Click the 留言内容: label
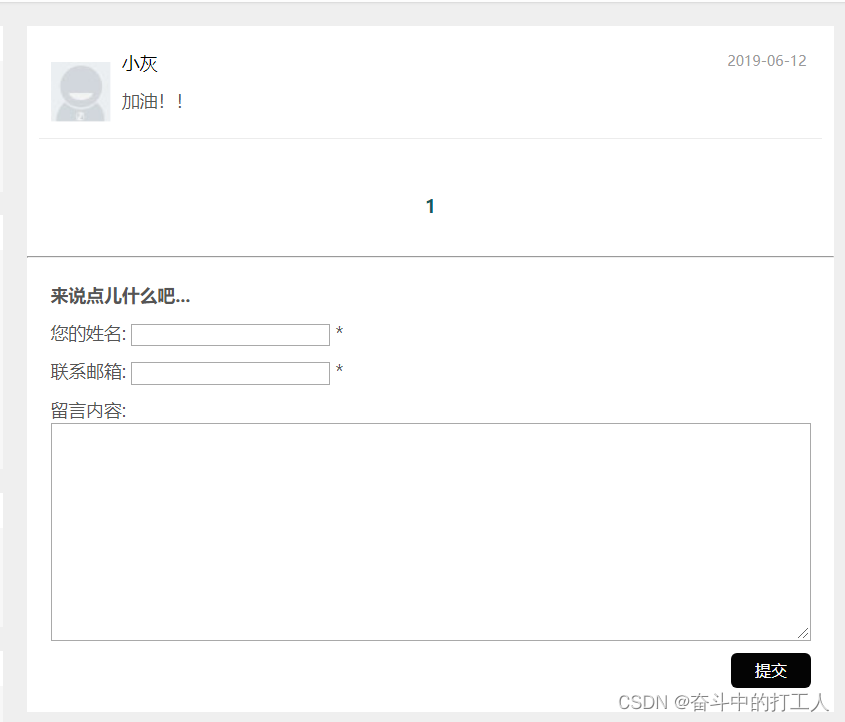This screenshot has height=722, width=845. pyautogui.click(x=88, y=411)
